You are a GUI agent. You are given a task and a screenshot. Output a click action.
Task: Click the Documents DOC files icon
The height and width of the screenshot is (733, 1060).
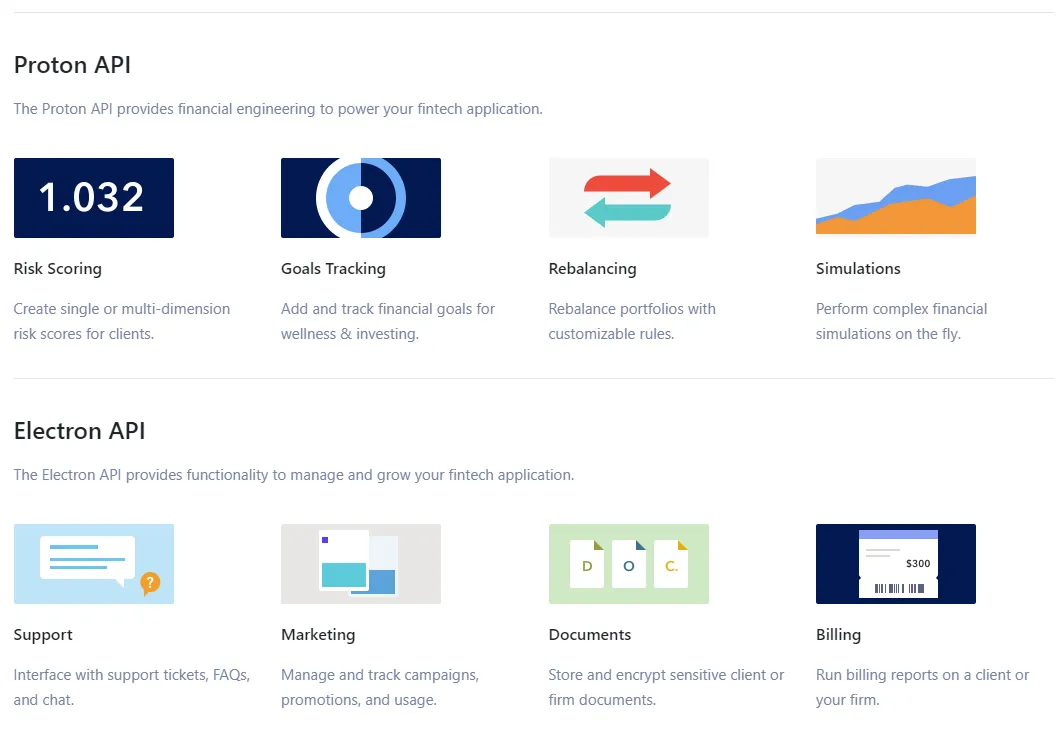coord(629,563)
